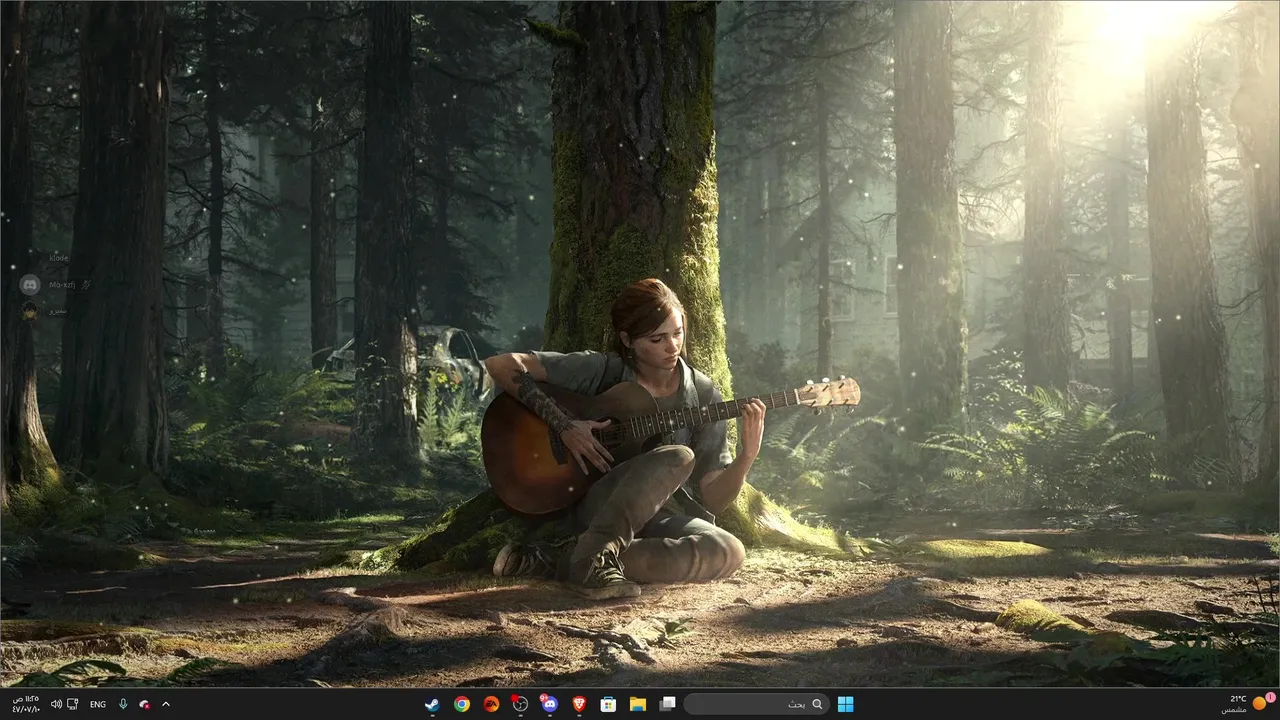Click the overlay username klode
The image size is (1280, 720).
(x=59, y=258)
